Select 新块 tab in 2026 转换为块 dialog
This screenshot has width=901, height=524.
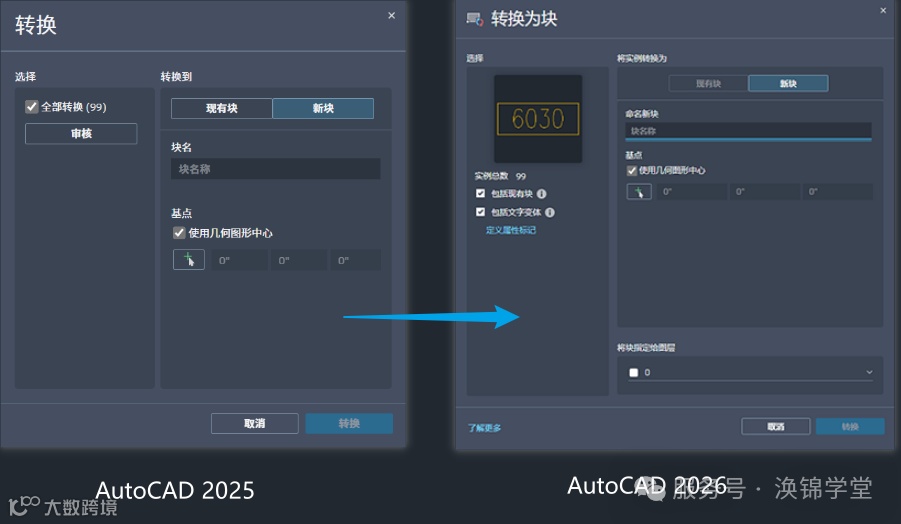click(788, 84)
